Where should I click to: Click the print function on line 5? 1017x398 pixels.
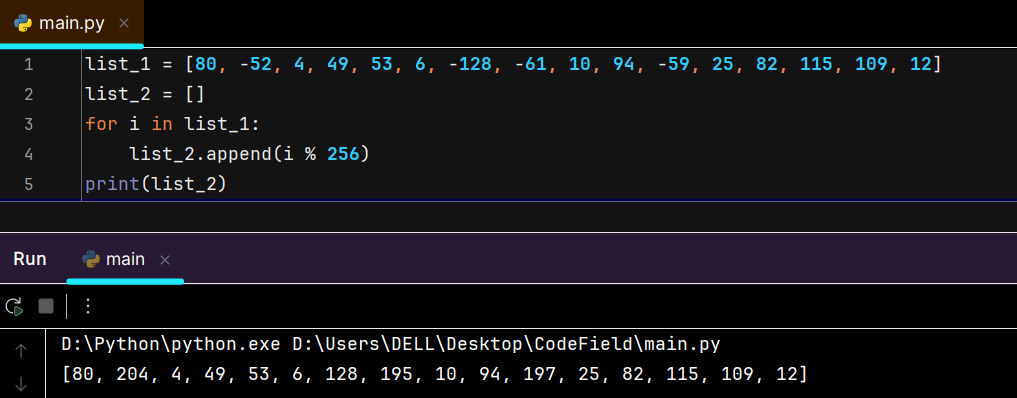click(112, 184)
